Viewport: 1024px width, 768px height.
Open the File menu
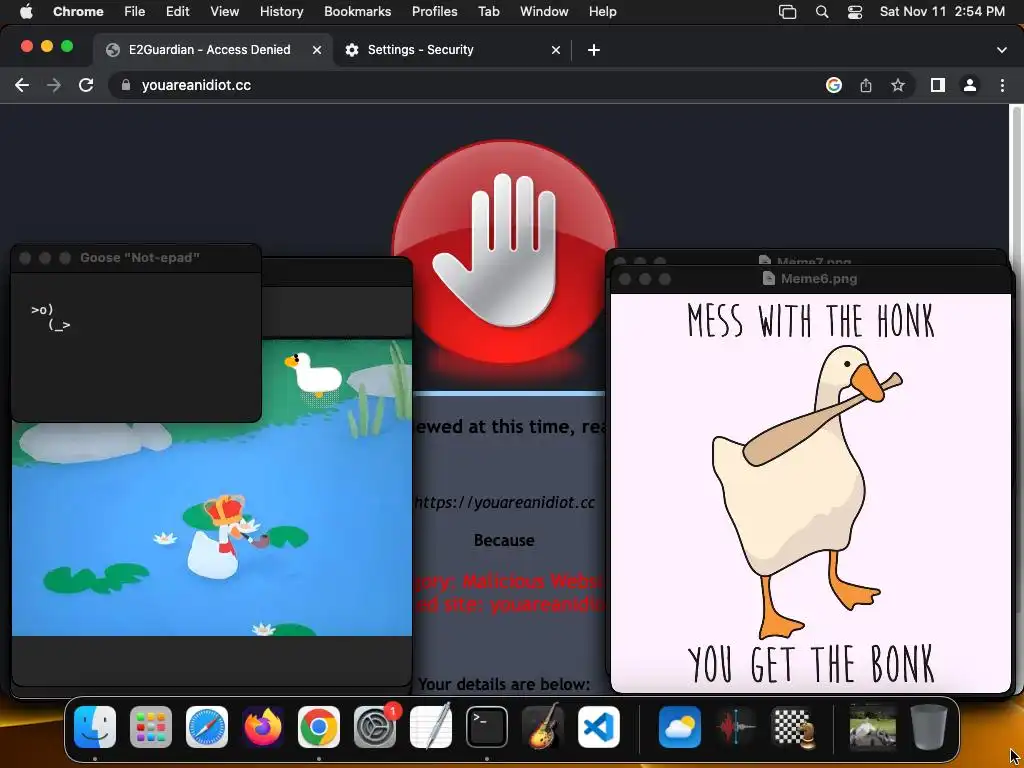pyautogui.click(x=135, y=12)
